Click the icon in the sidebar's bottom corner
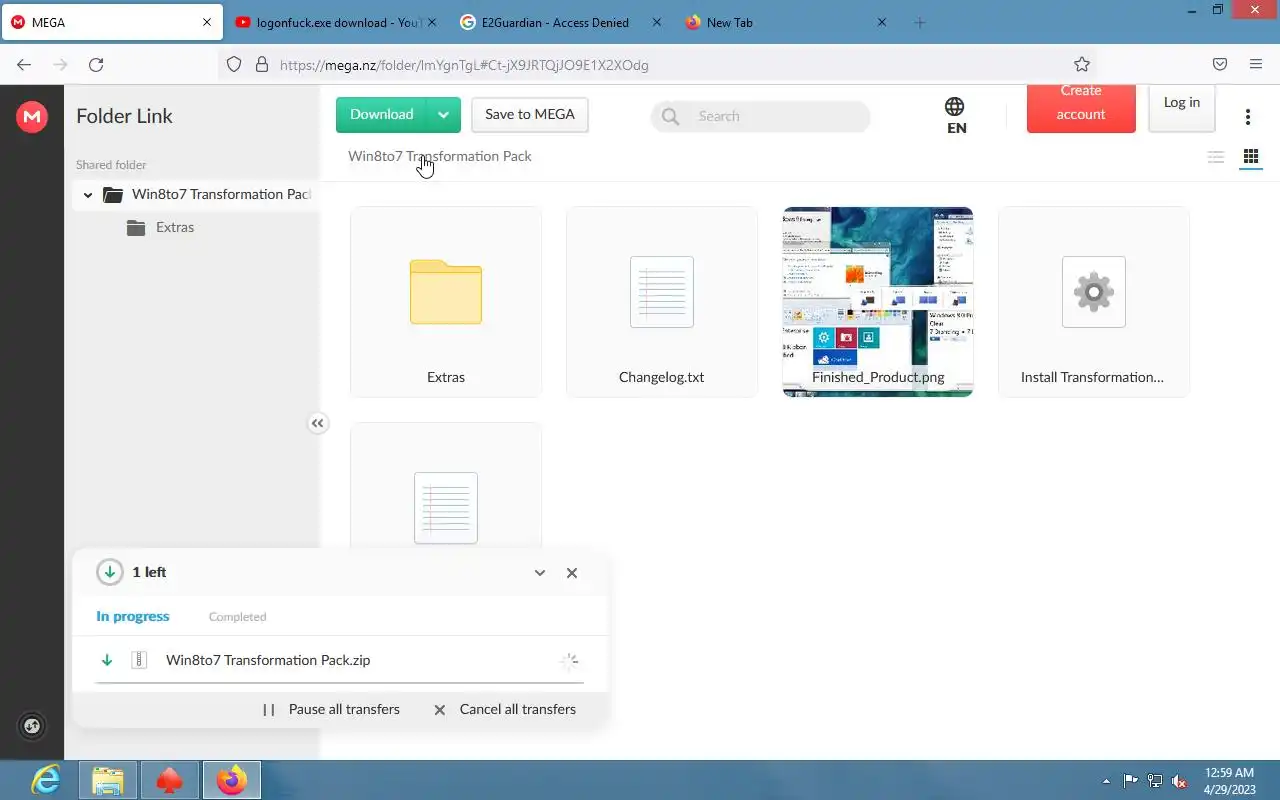1280x800 pixels. tap(32, 727)
